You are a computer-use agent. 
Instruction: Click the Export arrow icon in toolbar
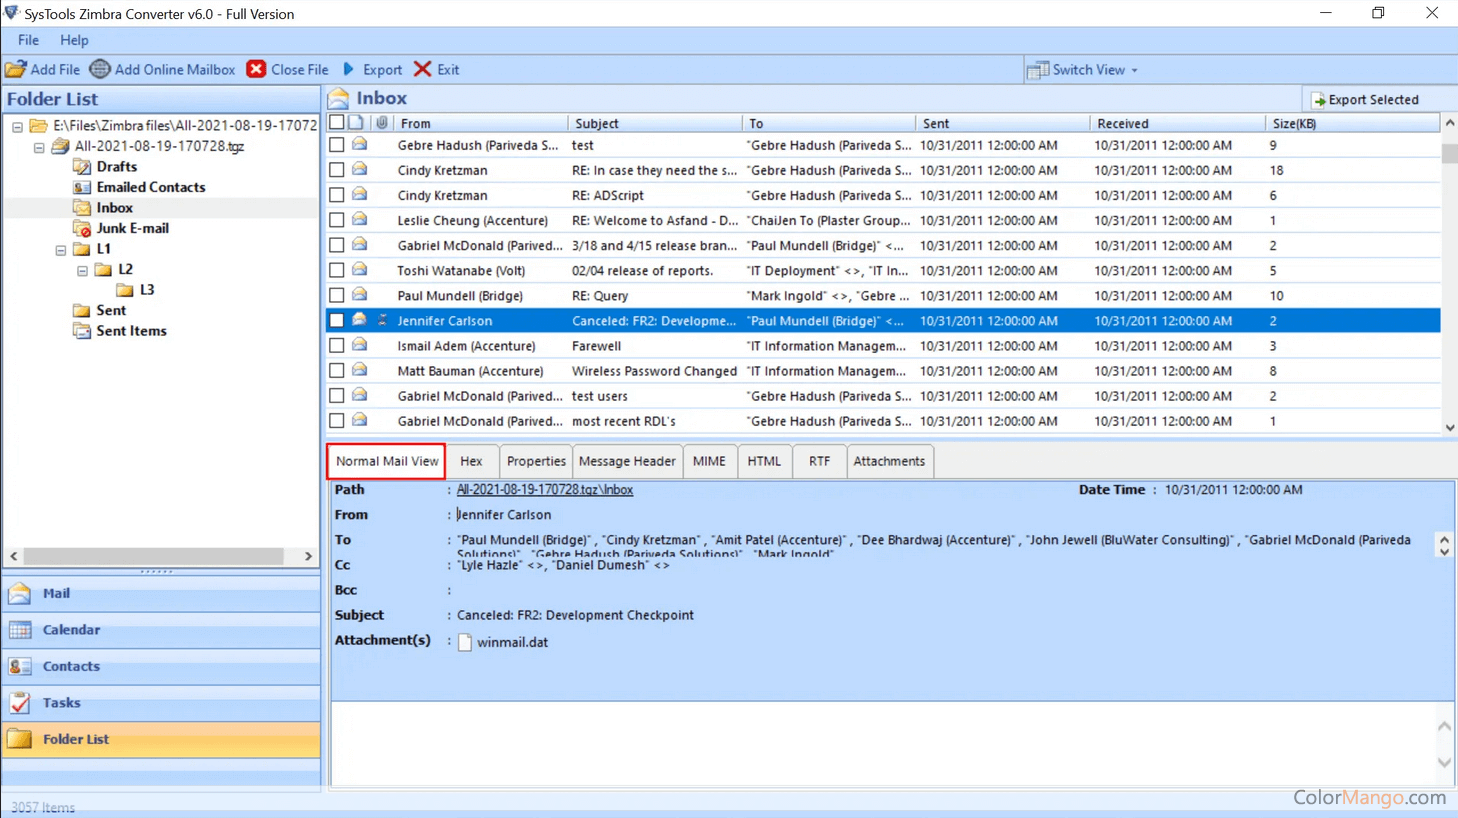349,69
